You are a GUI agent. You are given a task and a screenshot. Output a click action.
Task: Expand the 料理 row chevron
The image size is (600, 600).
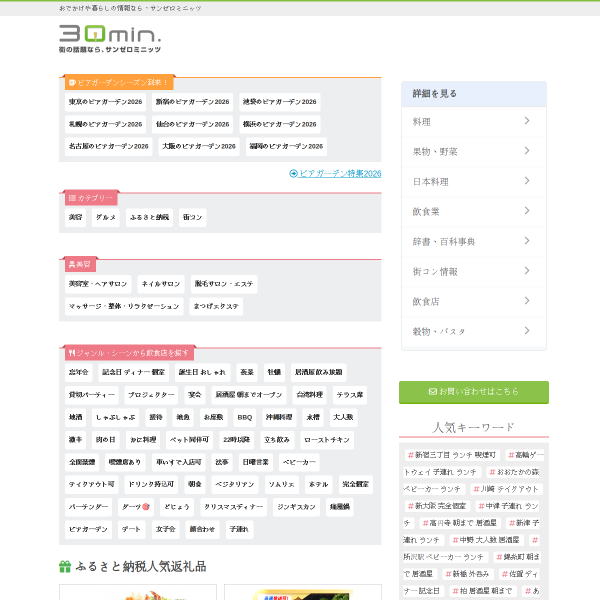click(x=527, y=121)
